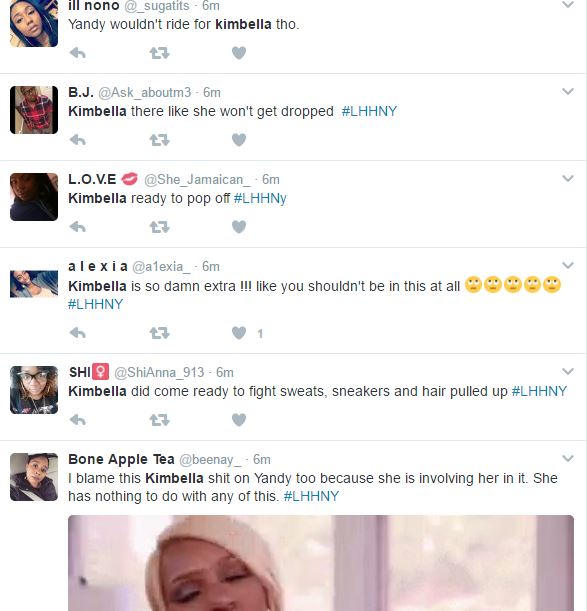Open the image attached to Bone Apple Tea's tweet
The image size is (587, 611).
pos(321,563)
